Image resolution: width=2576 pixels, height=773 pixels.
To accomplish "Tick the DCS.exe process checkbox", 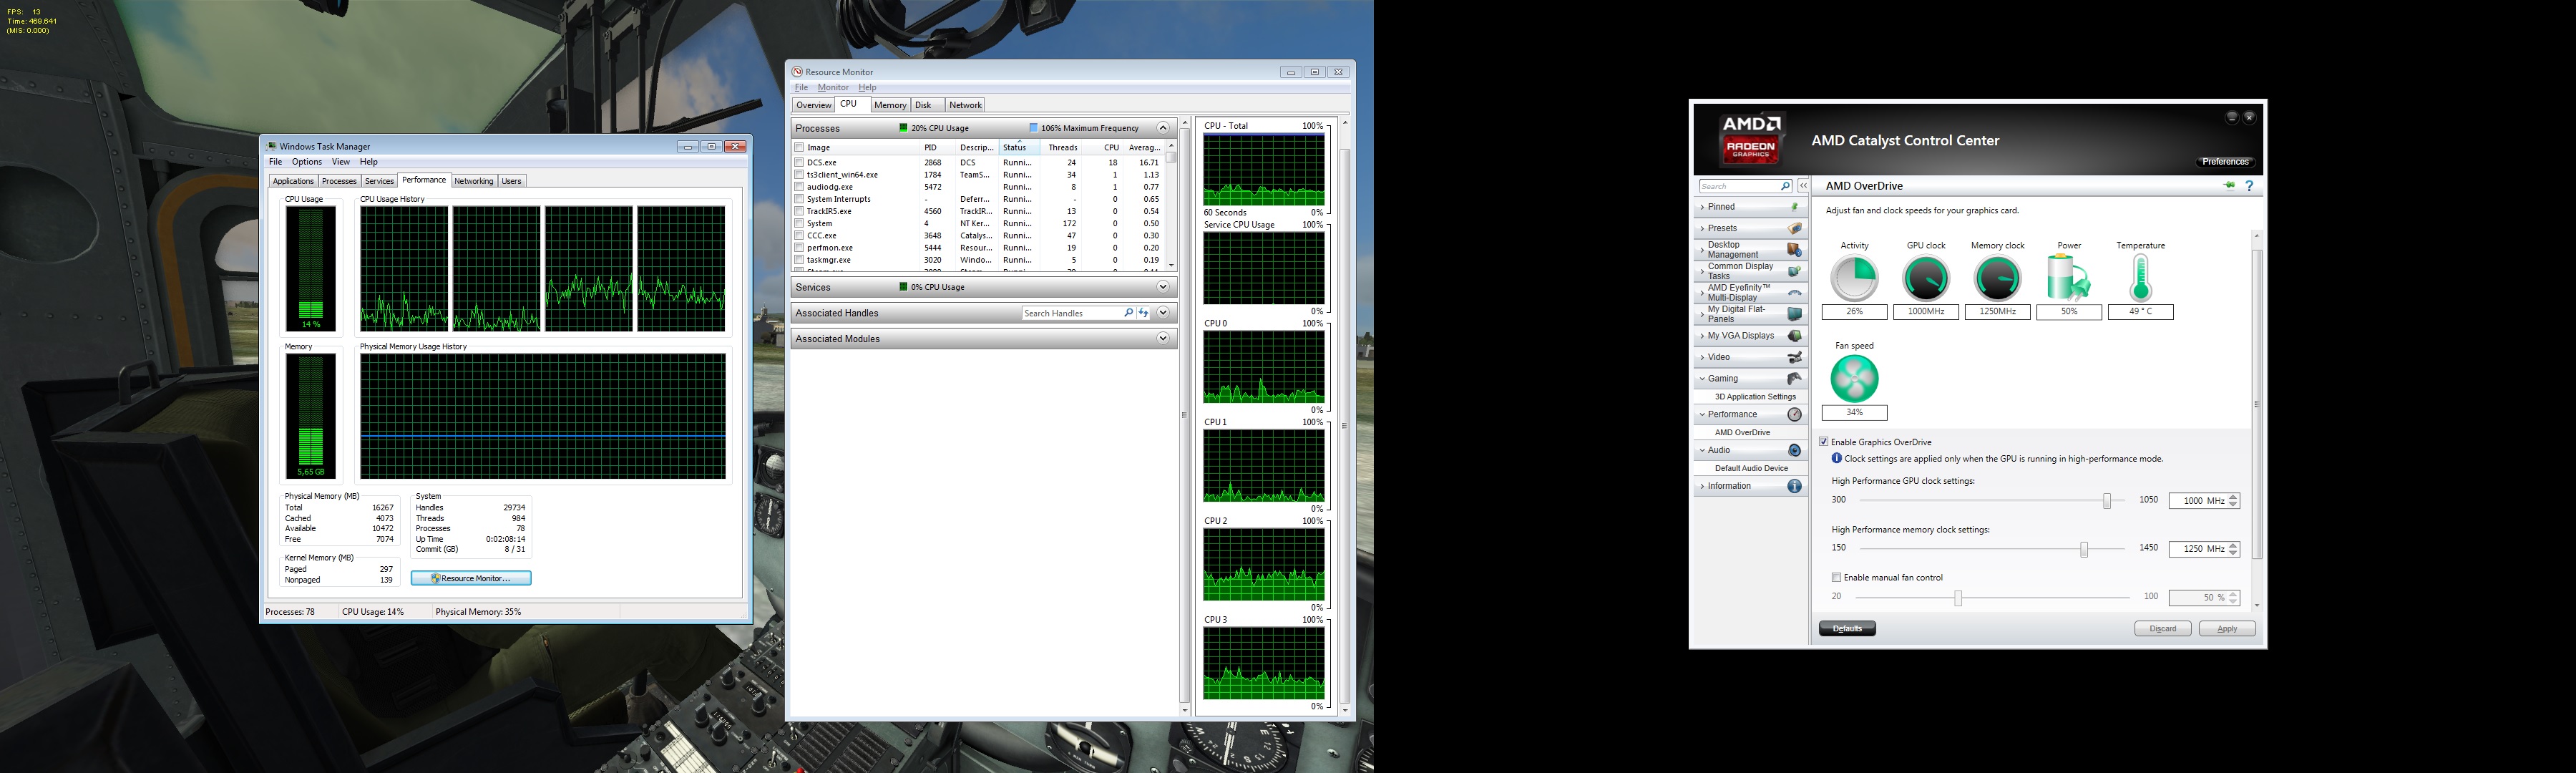I will coord(799,162).
